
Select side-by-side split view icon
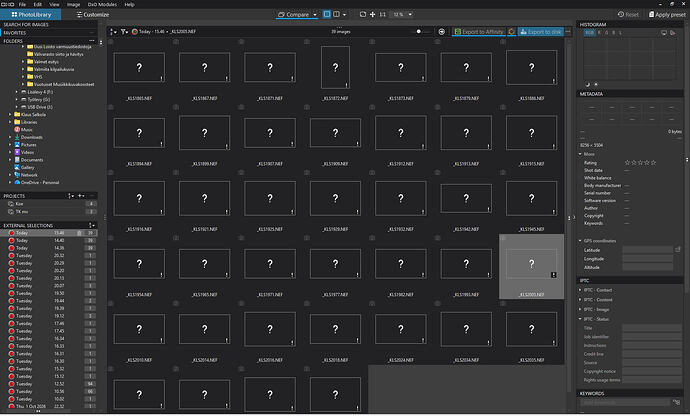tap(336, 14)
